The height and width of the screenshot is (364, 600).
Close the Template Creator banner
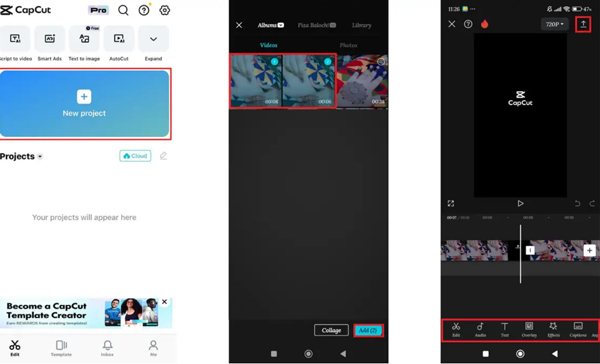165,302
